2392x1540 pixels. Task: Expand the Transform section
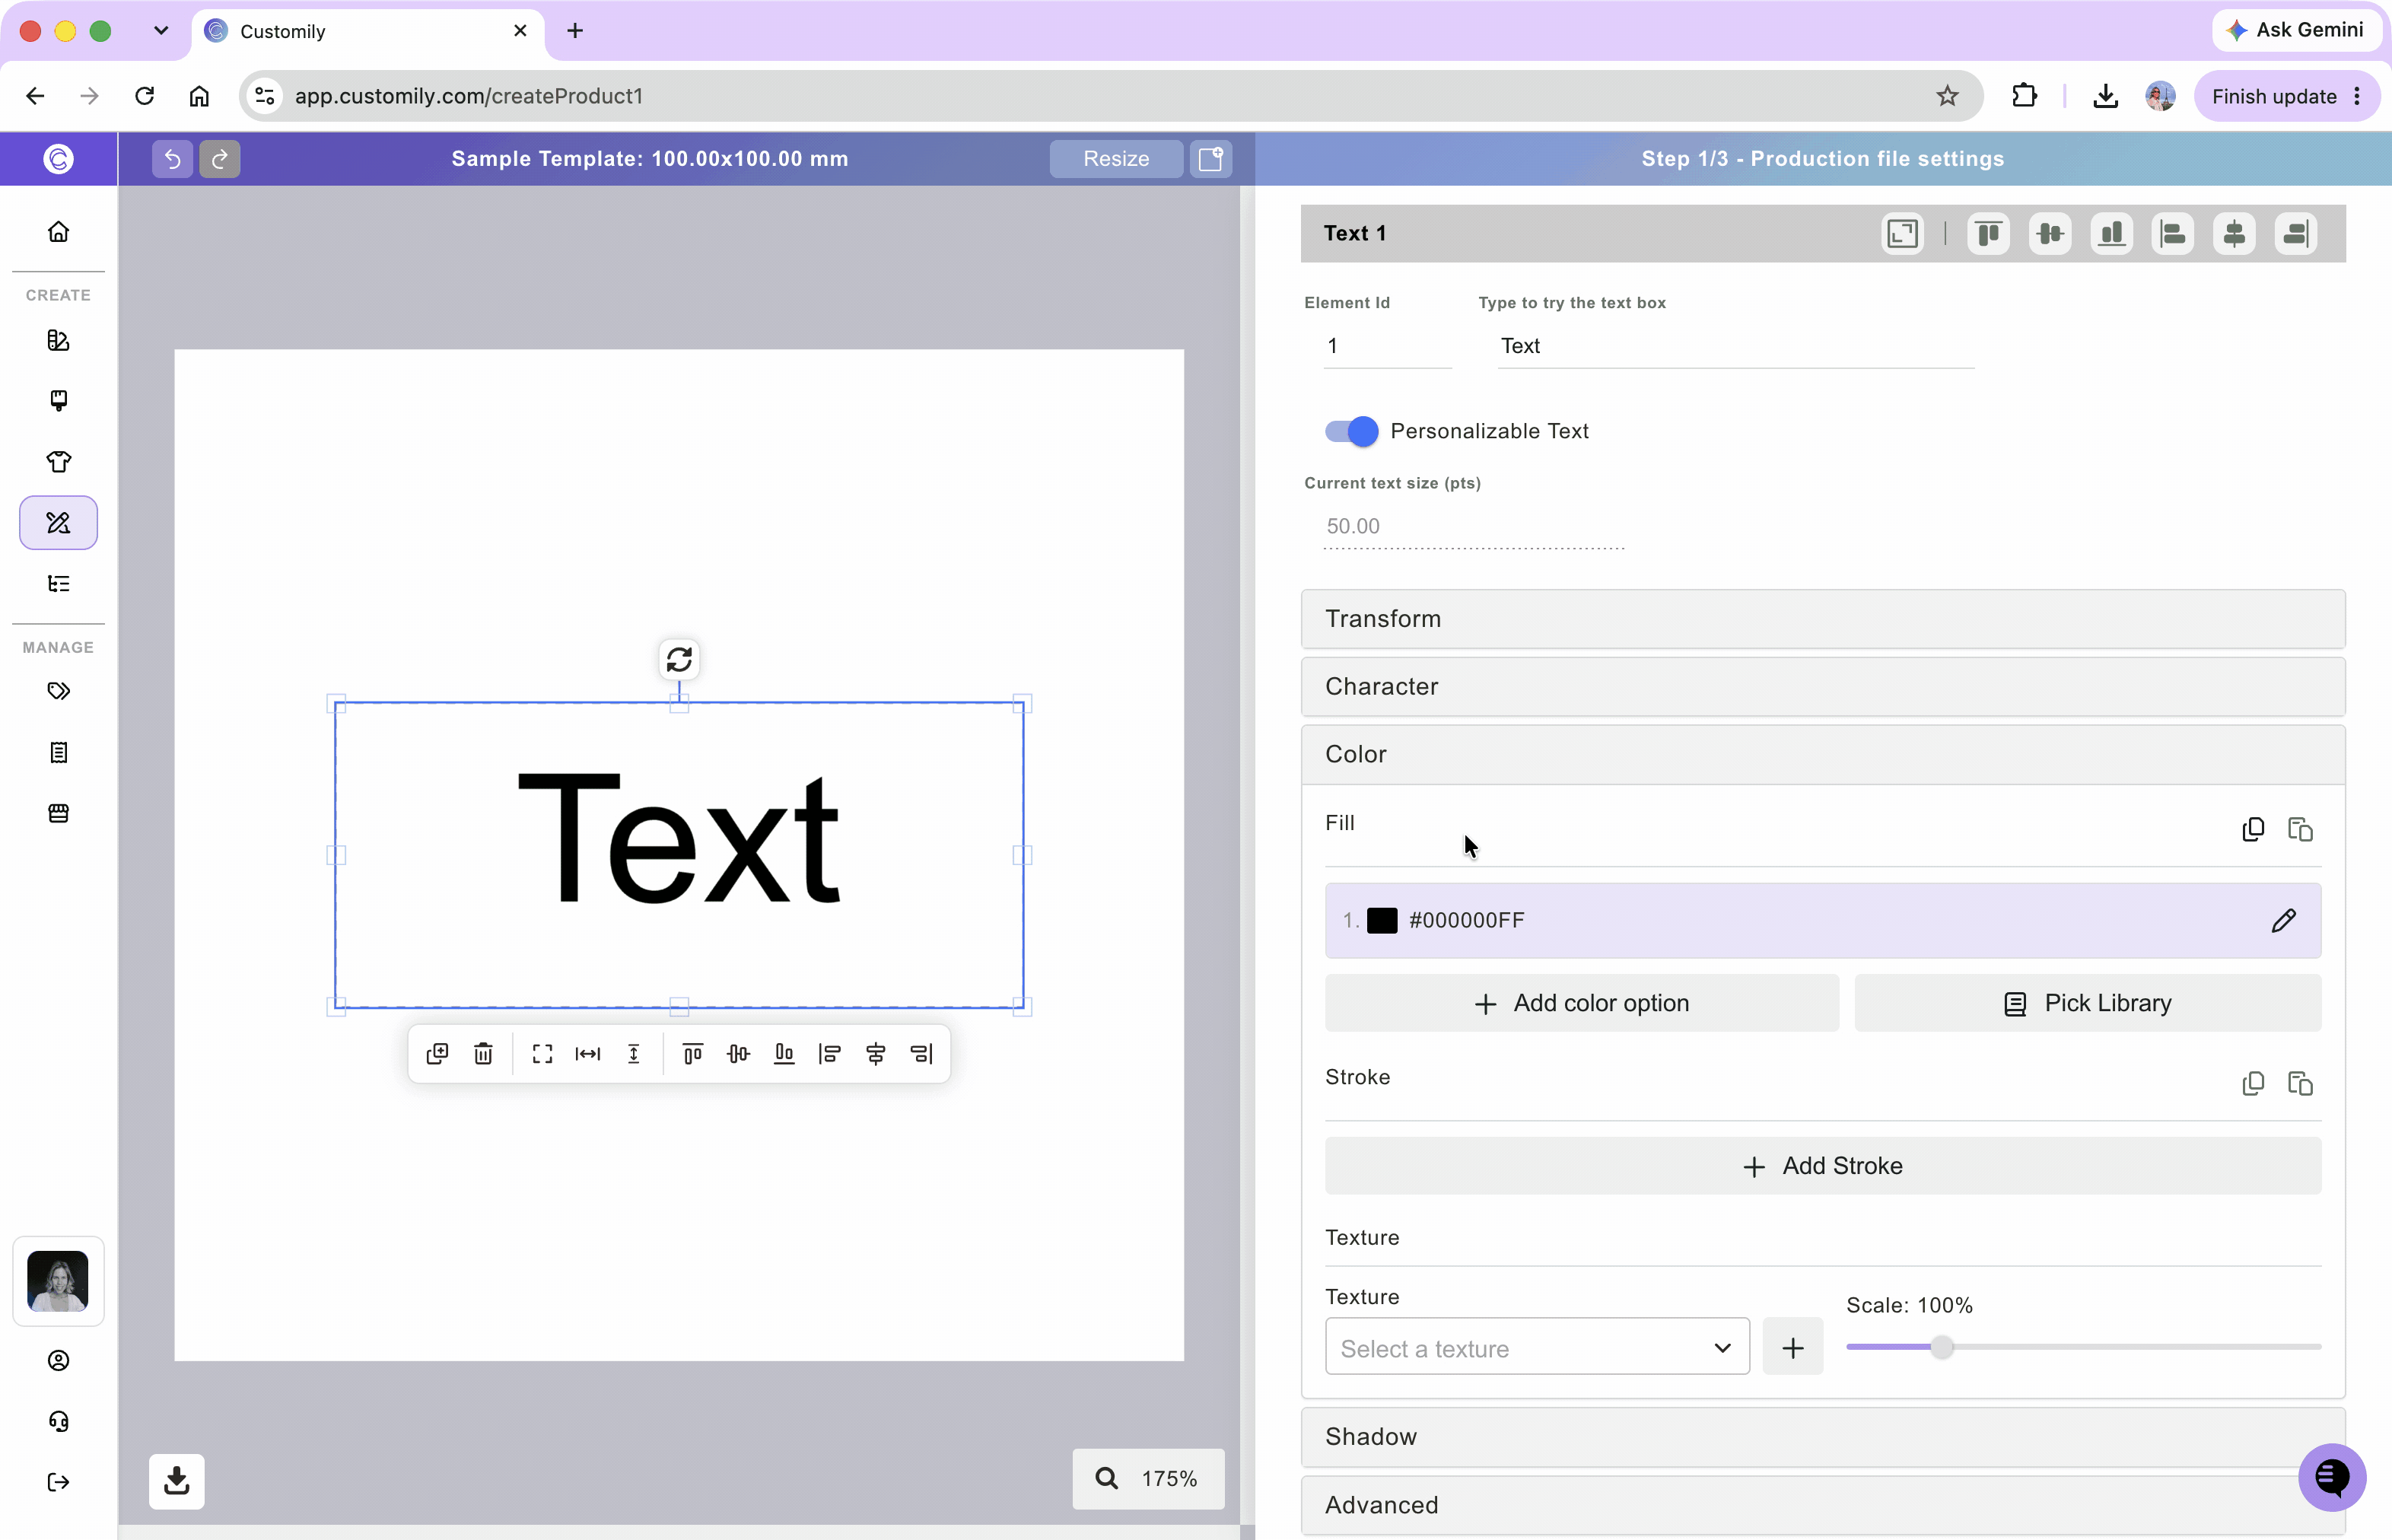[x=1822, y=619]
